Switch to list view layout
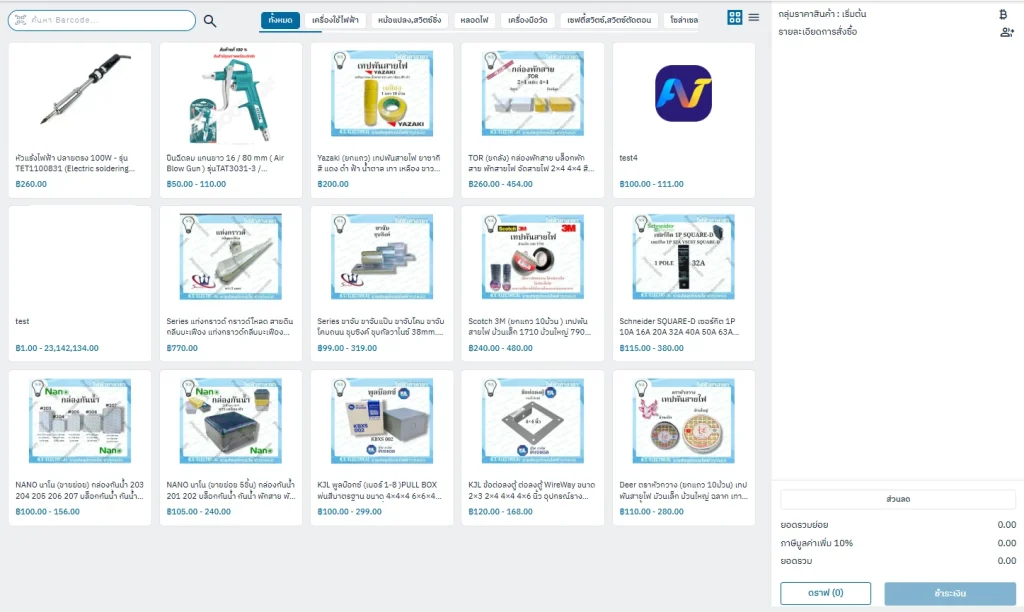This screenshot has width=1024, height=612. pos(754,18)
